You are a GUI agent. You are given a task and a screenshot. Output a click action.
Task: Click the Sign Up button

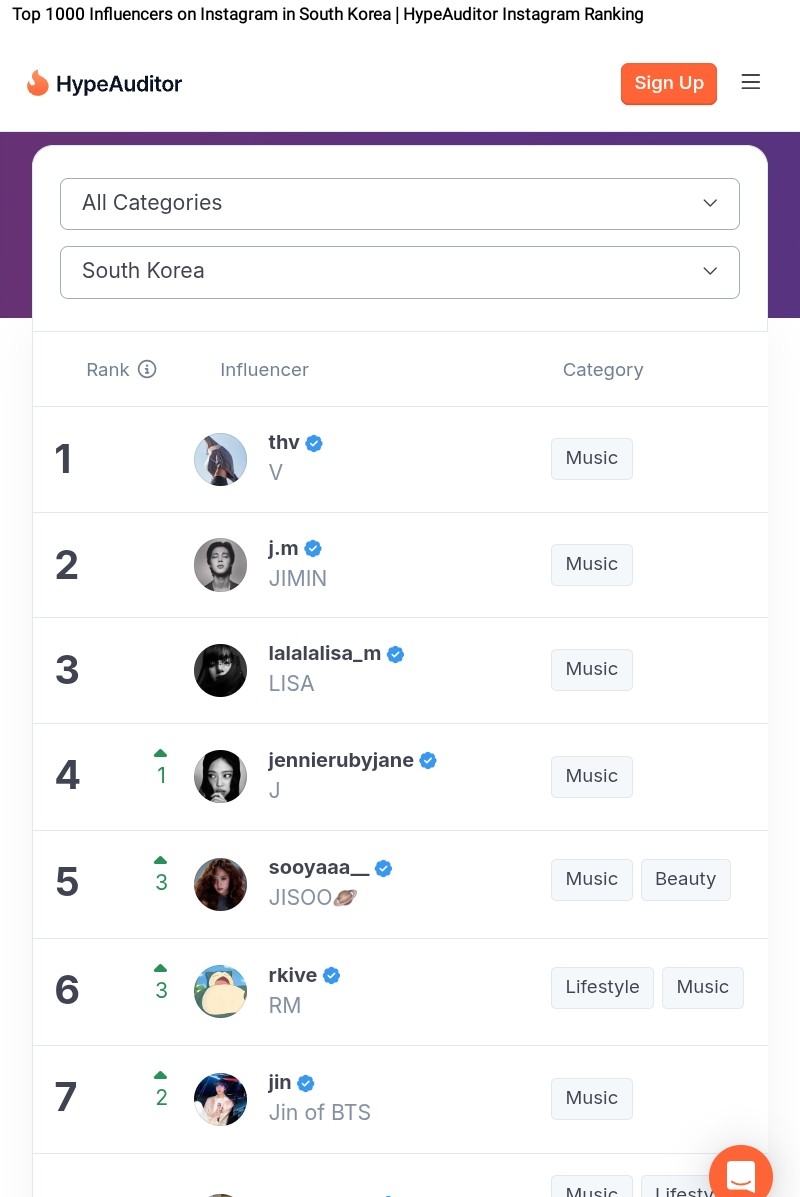coord(669,83)
